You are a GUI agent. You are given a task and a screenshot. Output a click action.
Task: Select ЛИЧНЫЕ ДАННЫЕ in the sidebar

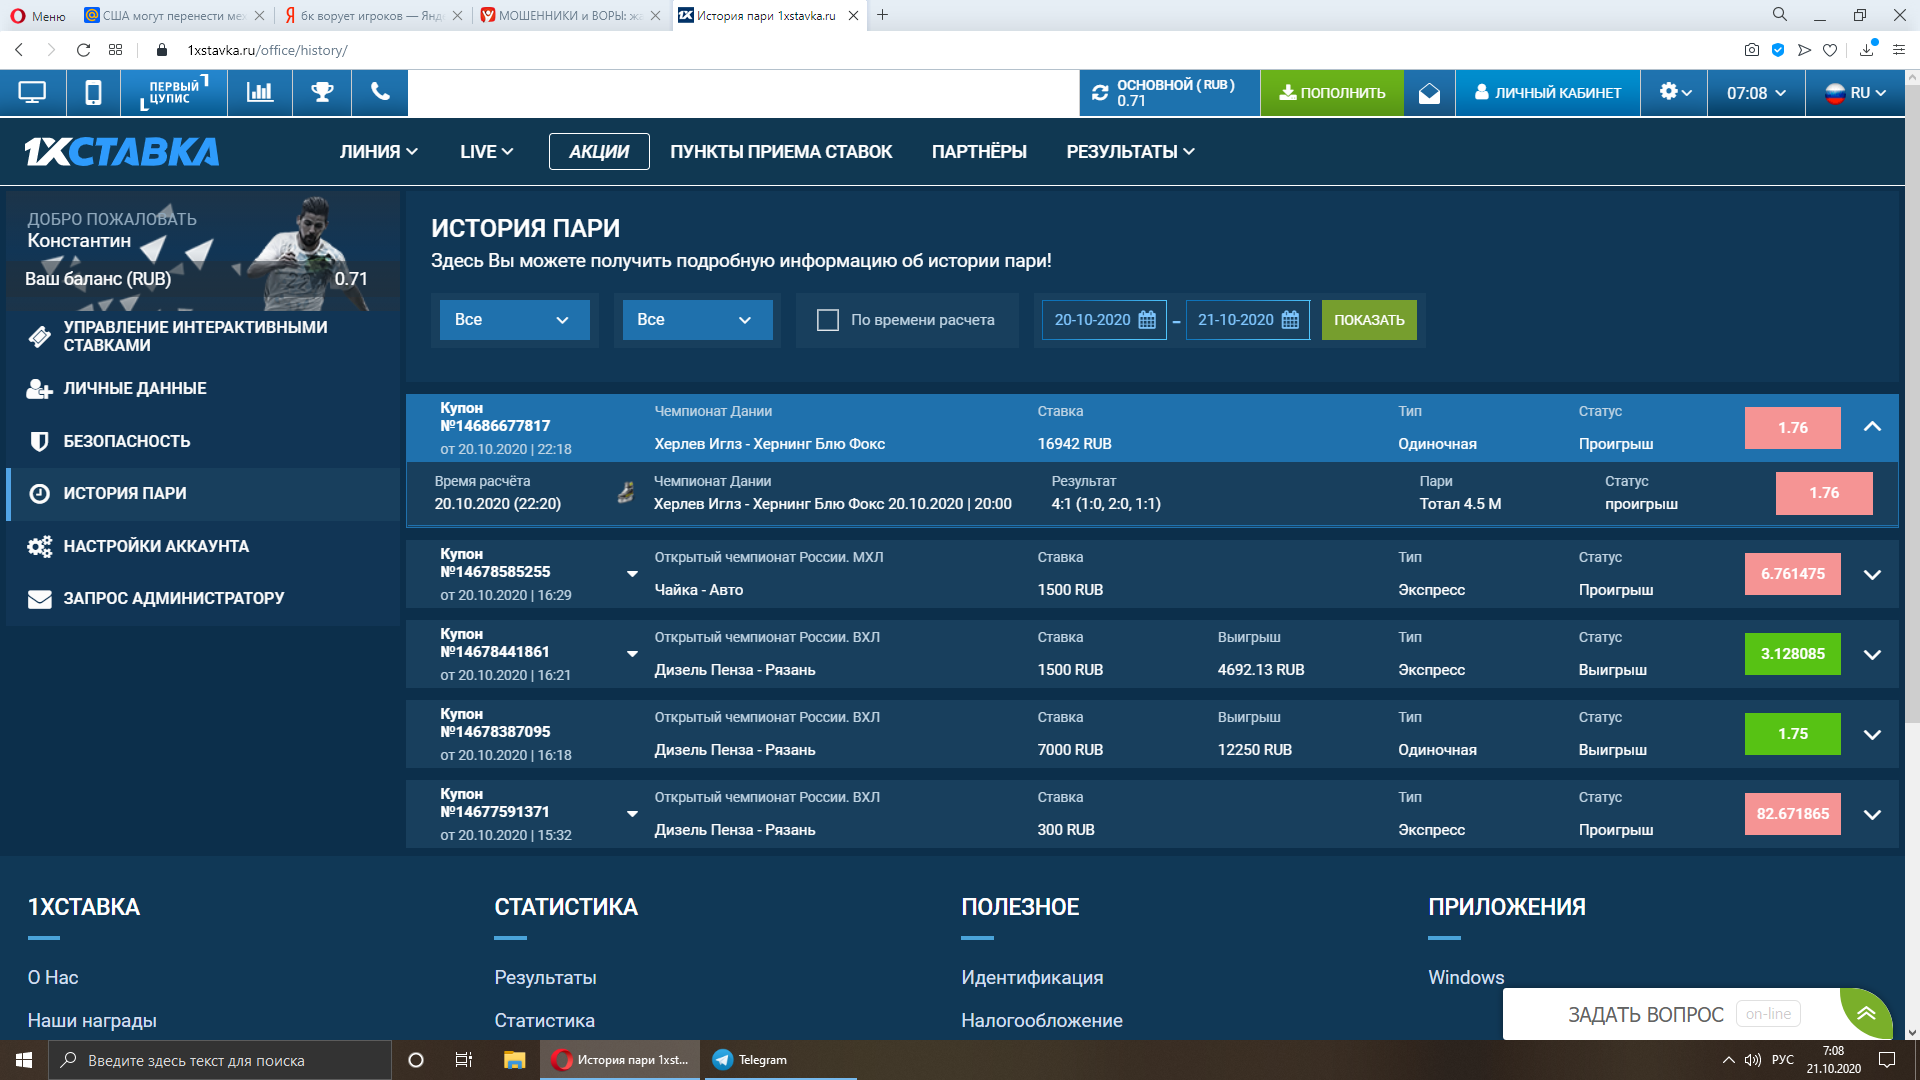click(x=135, y=389)
